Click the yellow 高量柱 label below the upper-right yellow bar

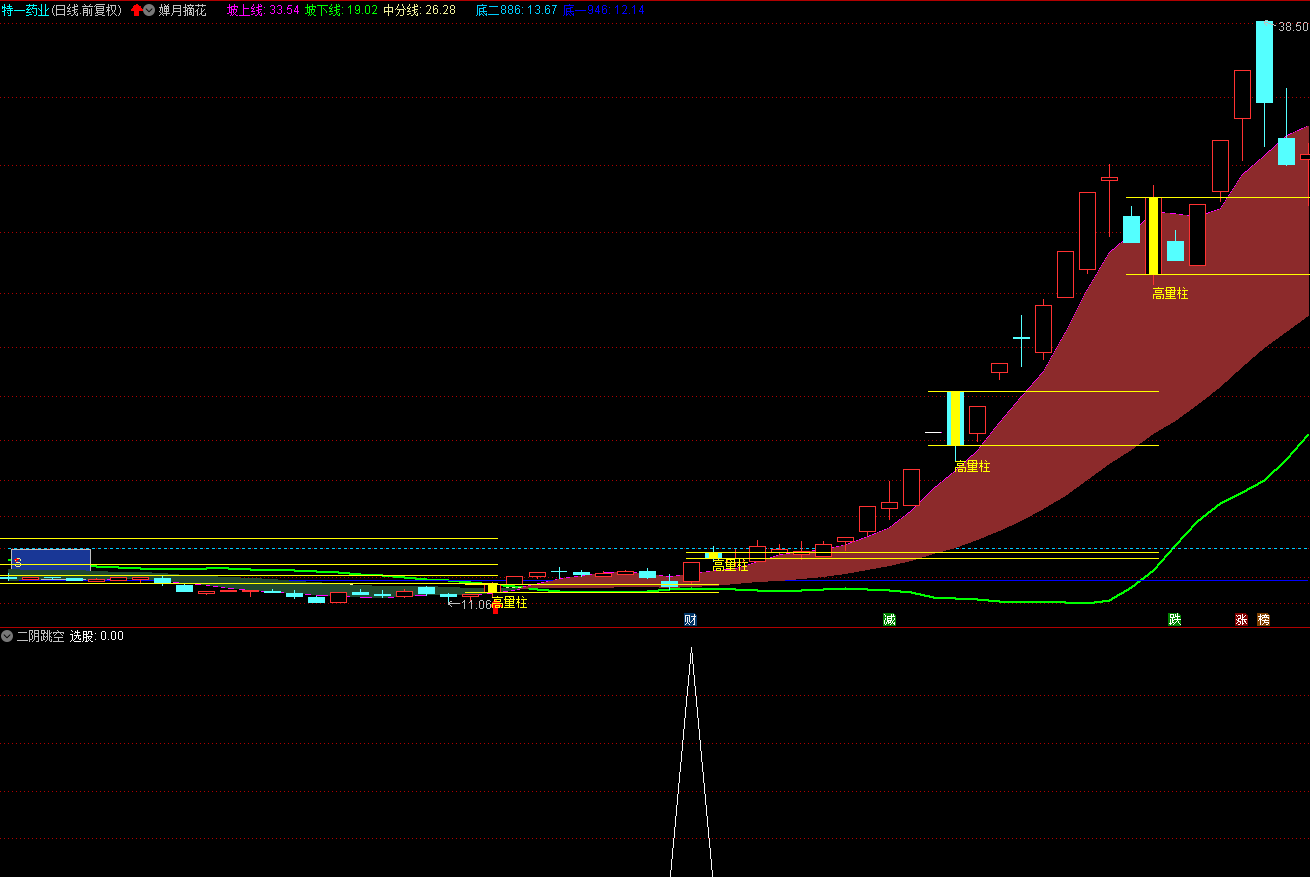[x=1170, y=294]
